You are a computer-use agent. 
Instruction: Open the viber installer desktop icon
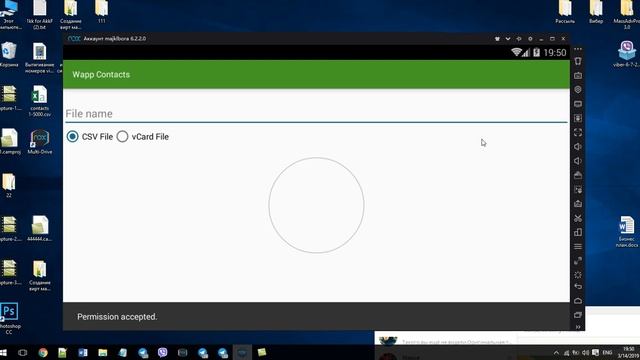coord(627,54)
